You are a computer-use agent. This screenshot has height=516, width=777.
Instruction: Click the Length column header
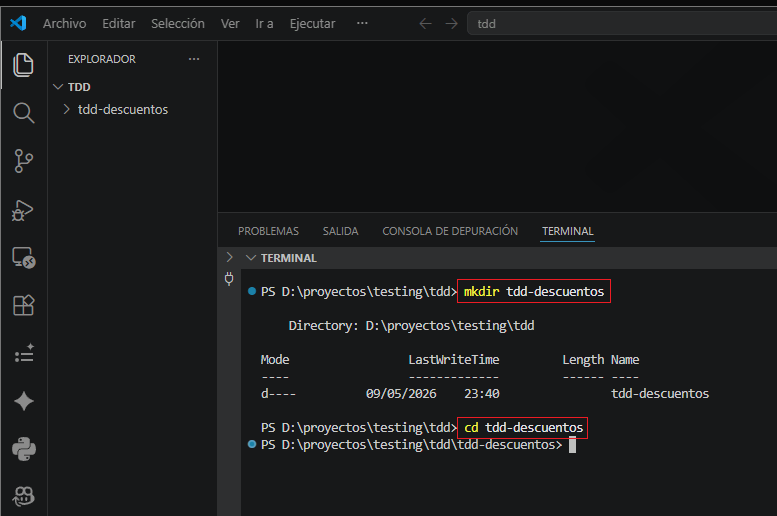(583, 359)
